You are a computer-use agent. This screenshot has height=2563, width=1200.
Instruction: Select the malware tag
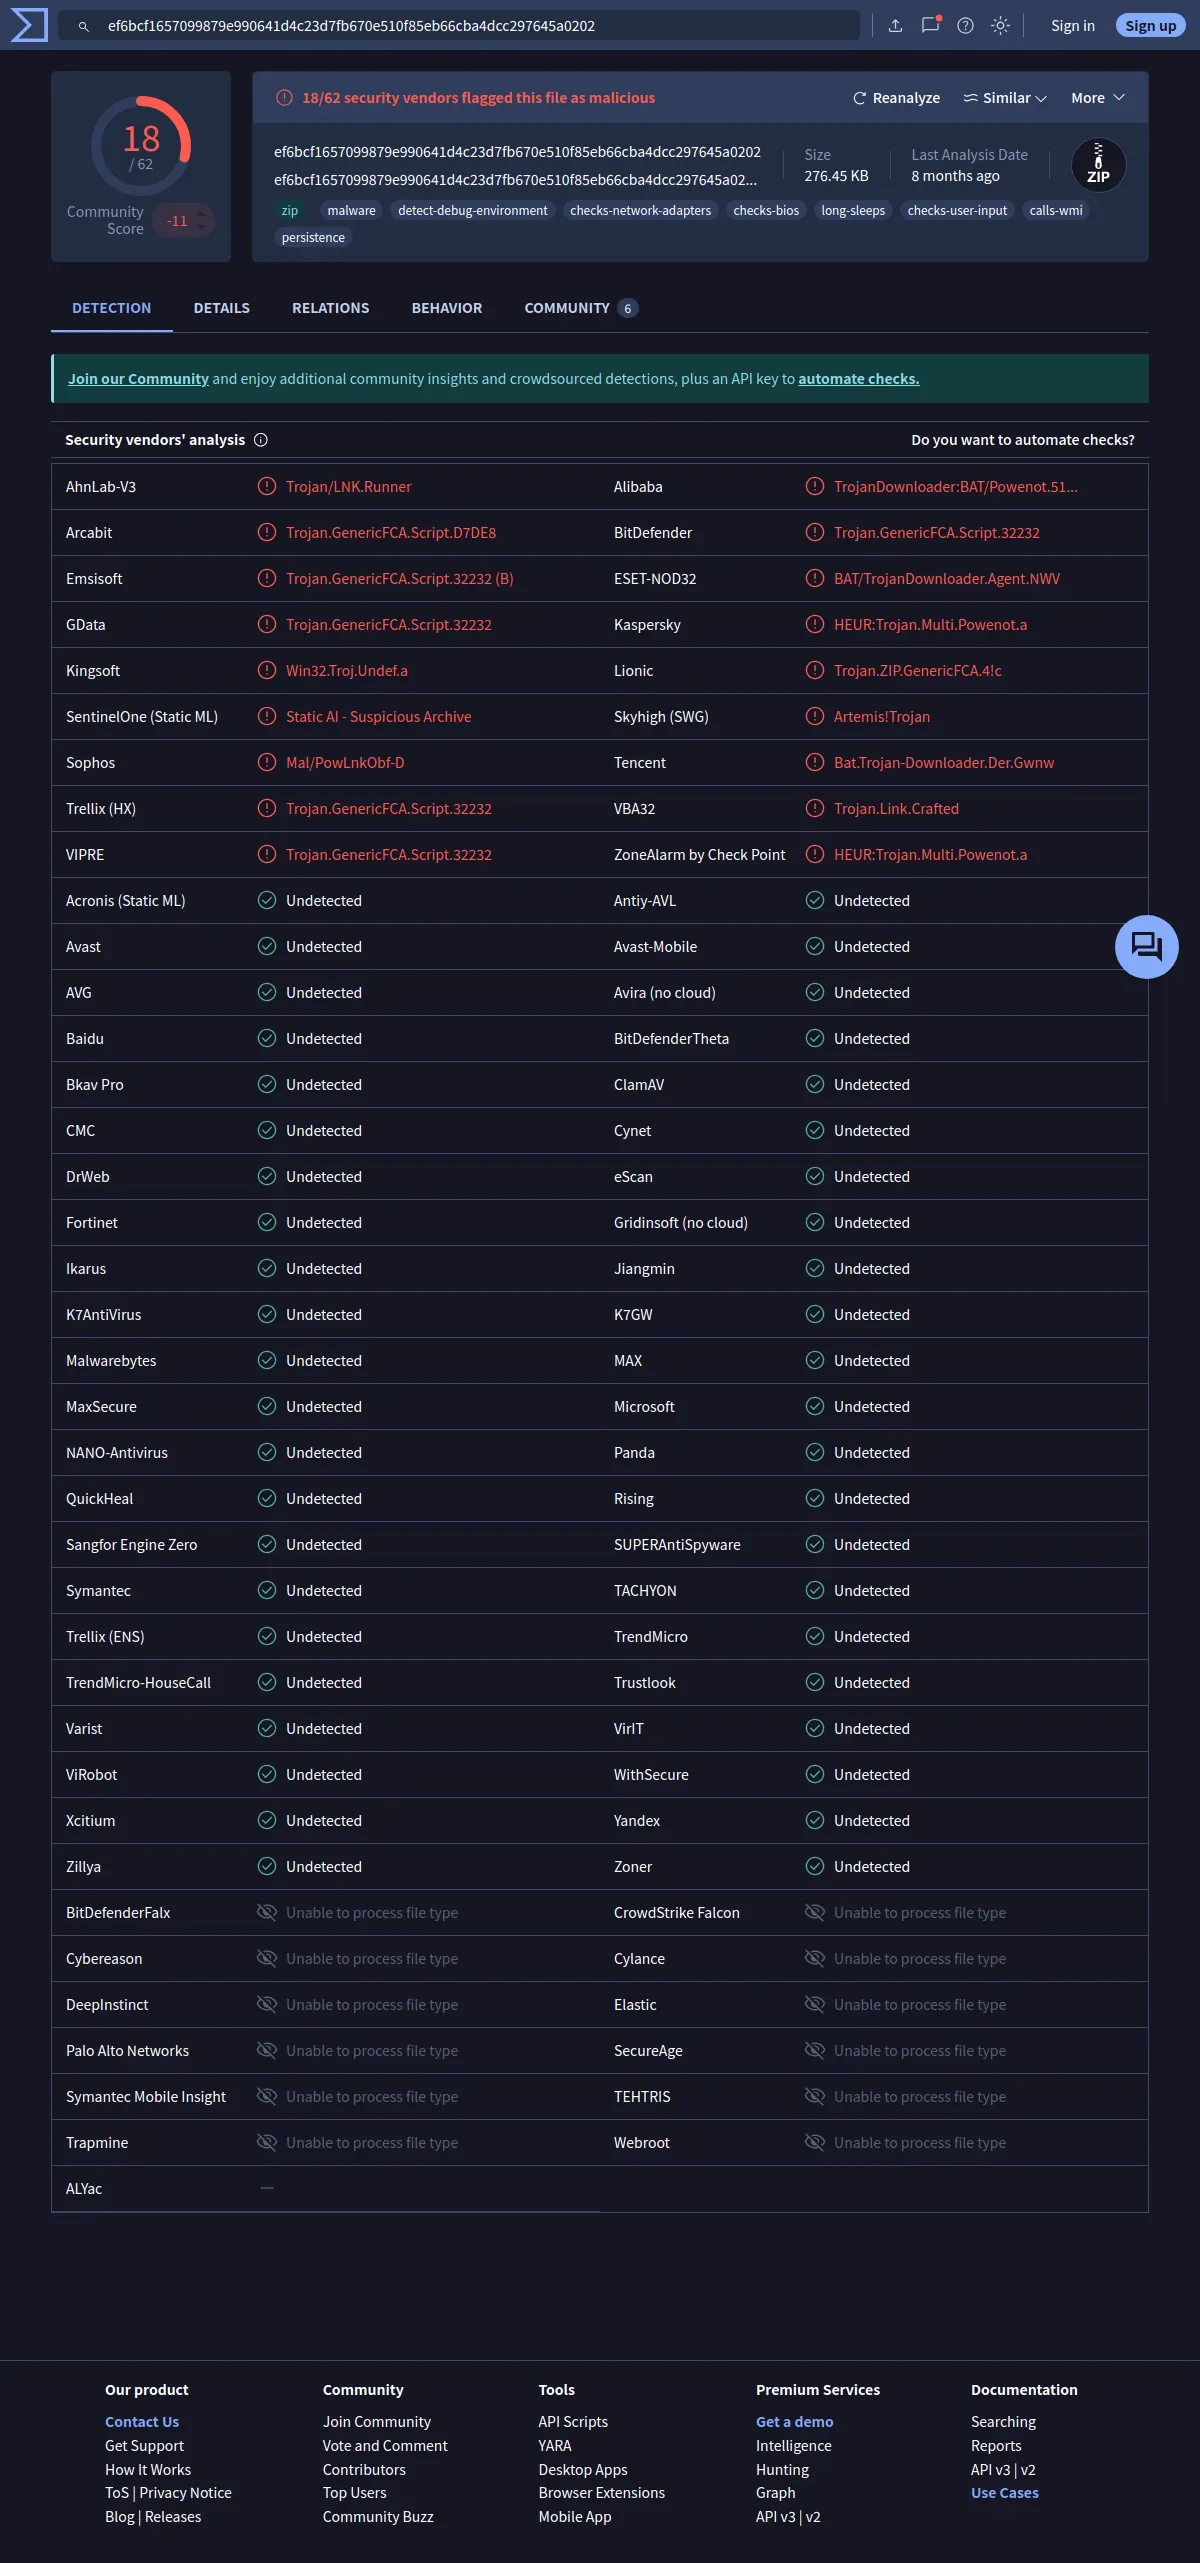point(352,211)
